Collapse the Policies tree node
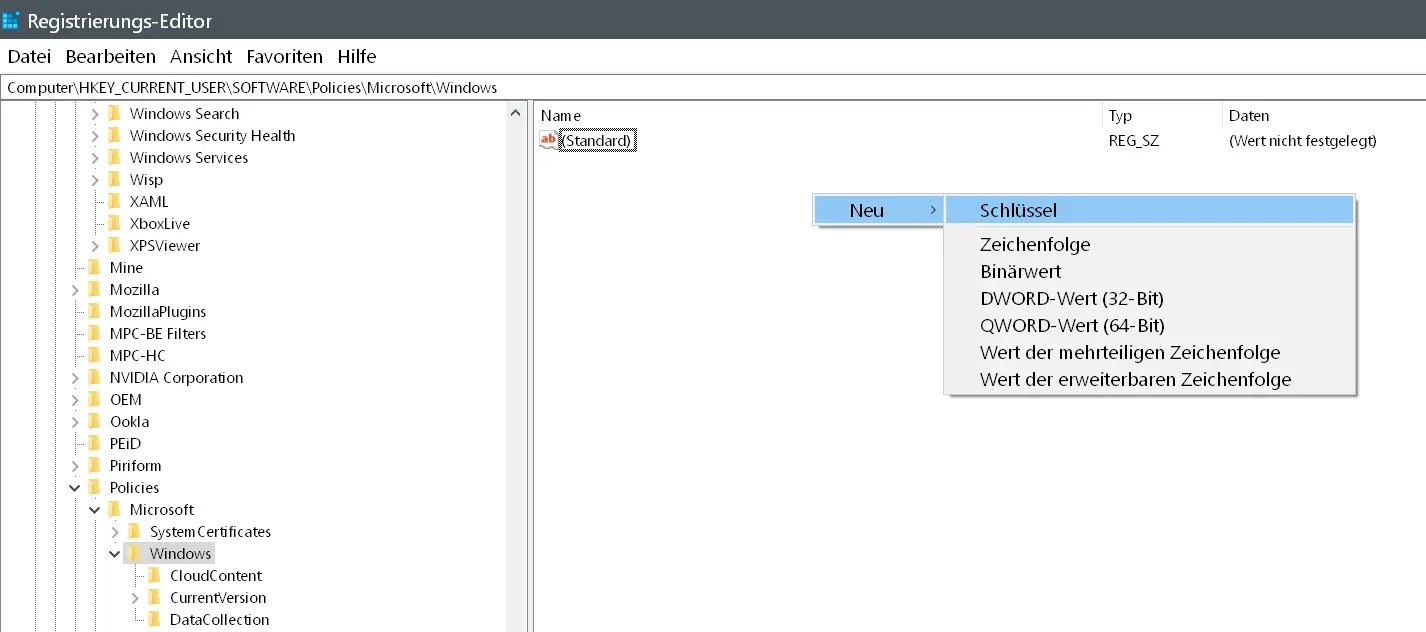The height and width of the screenshot is (632, 1426). (75, 488)
